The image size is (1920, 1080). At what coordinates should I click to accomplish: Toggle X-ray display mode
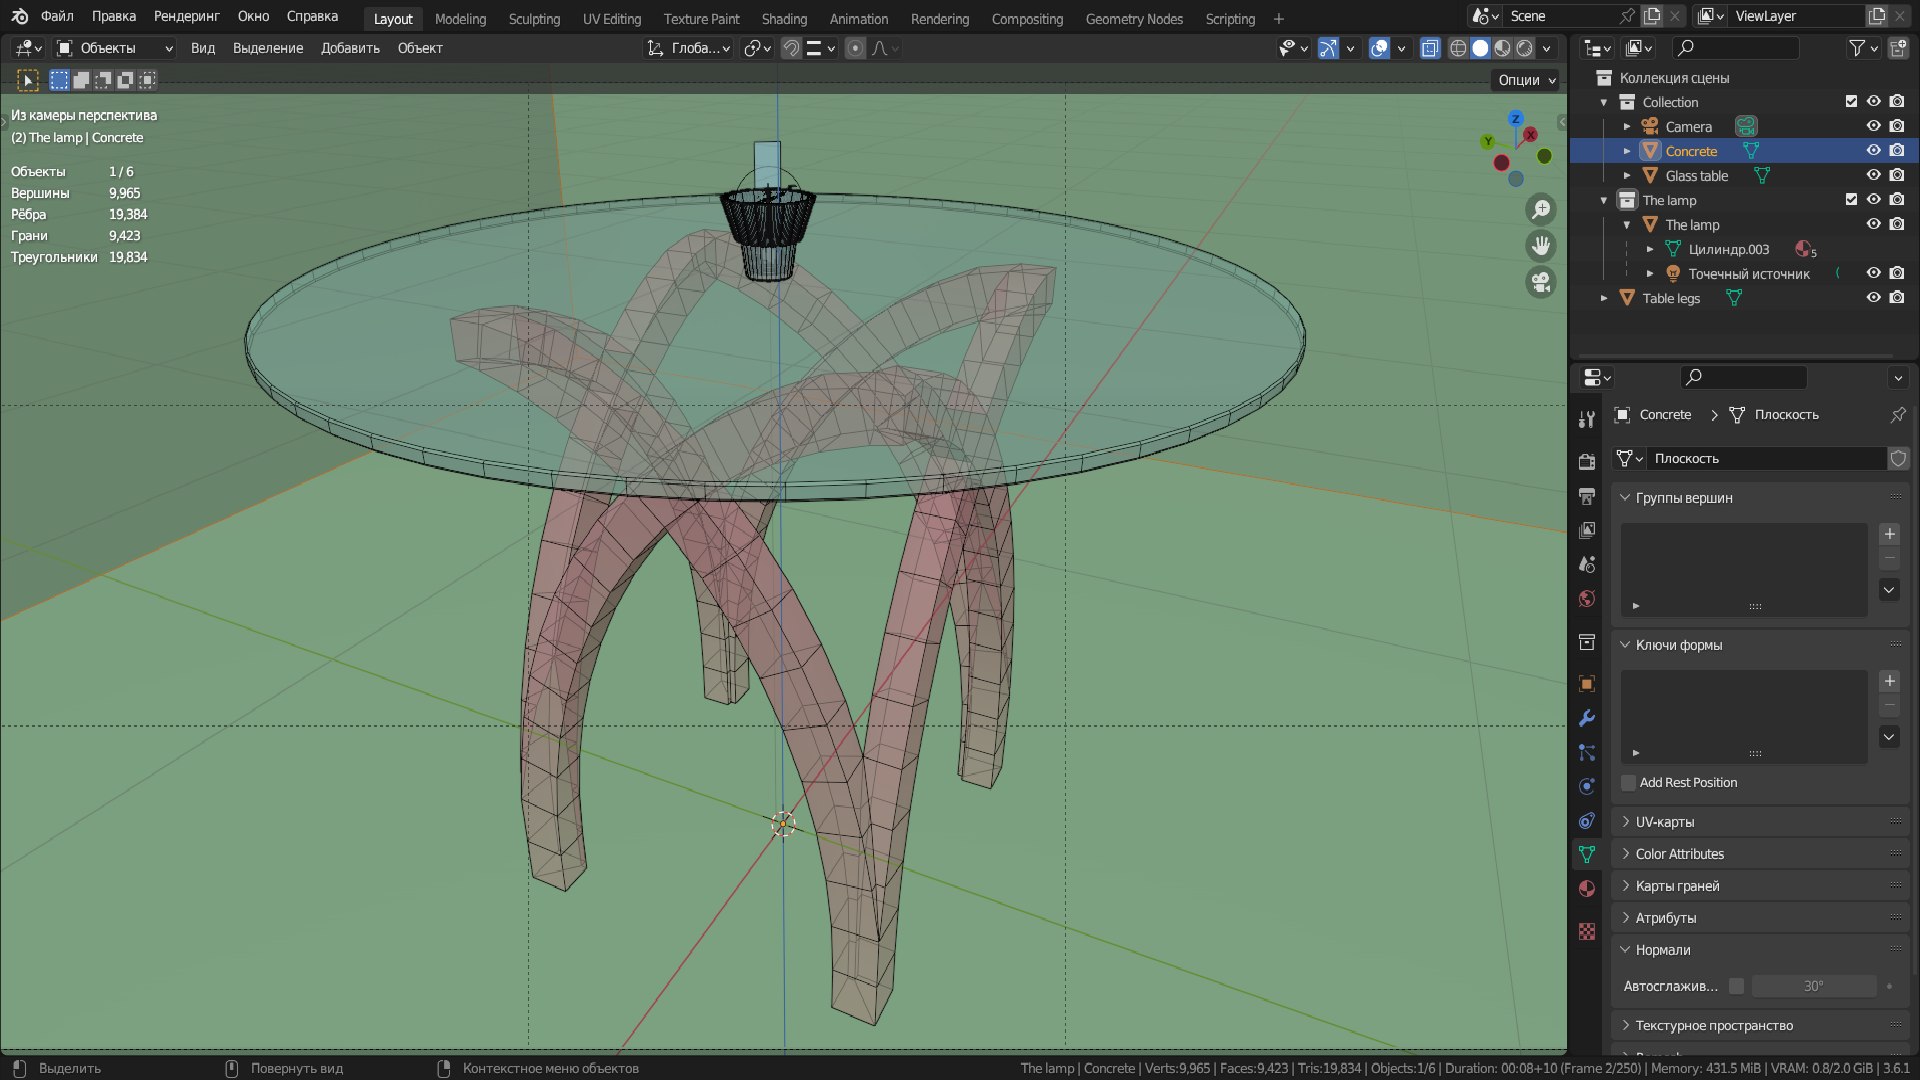click(1430, 48)
